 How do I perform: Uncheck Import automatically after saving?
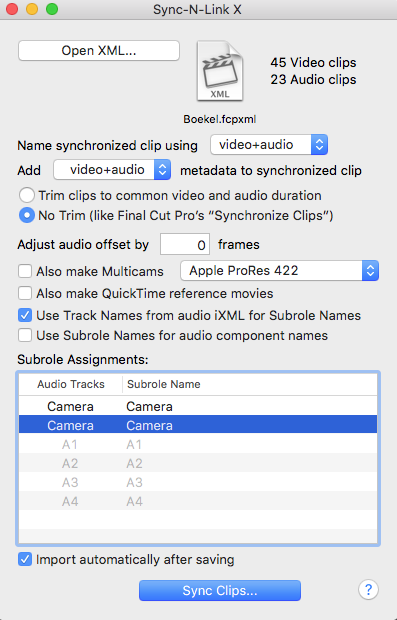click(x=25, y=560)
